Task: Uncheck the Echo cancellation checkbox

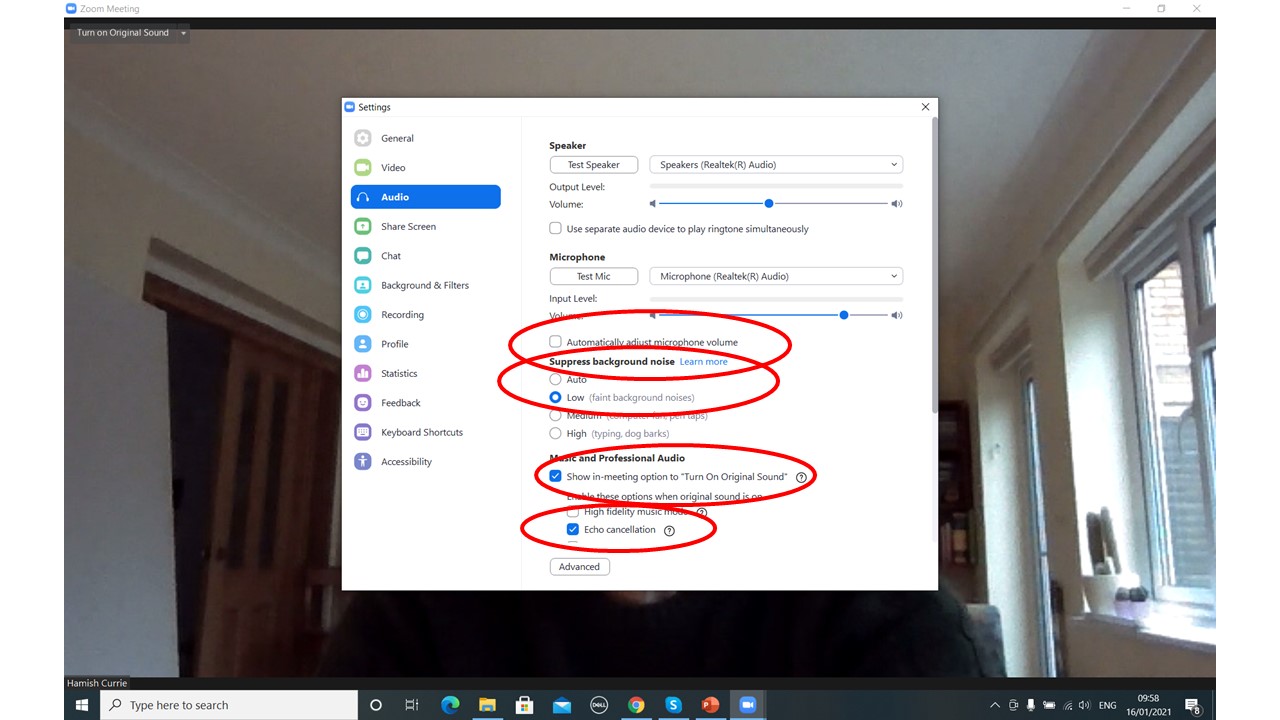Action: point(573,530)
